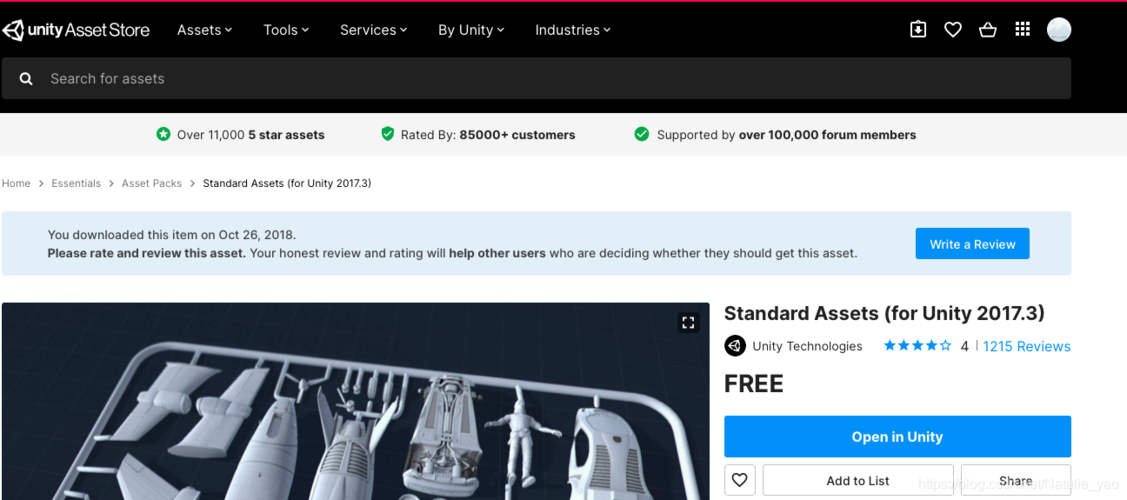The image size is (1127, 500).
Task: Click the Unity Asset Store logo
Action: 76,29
